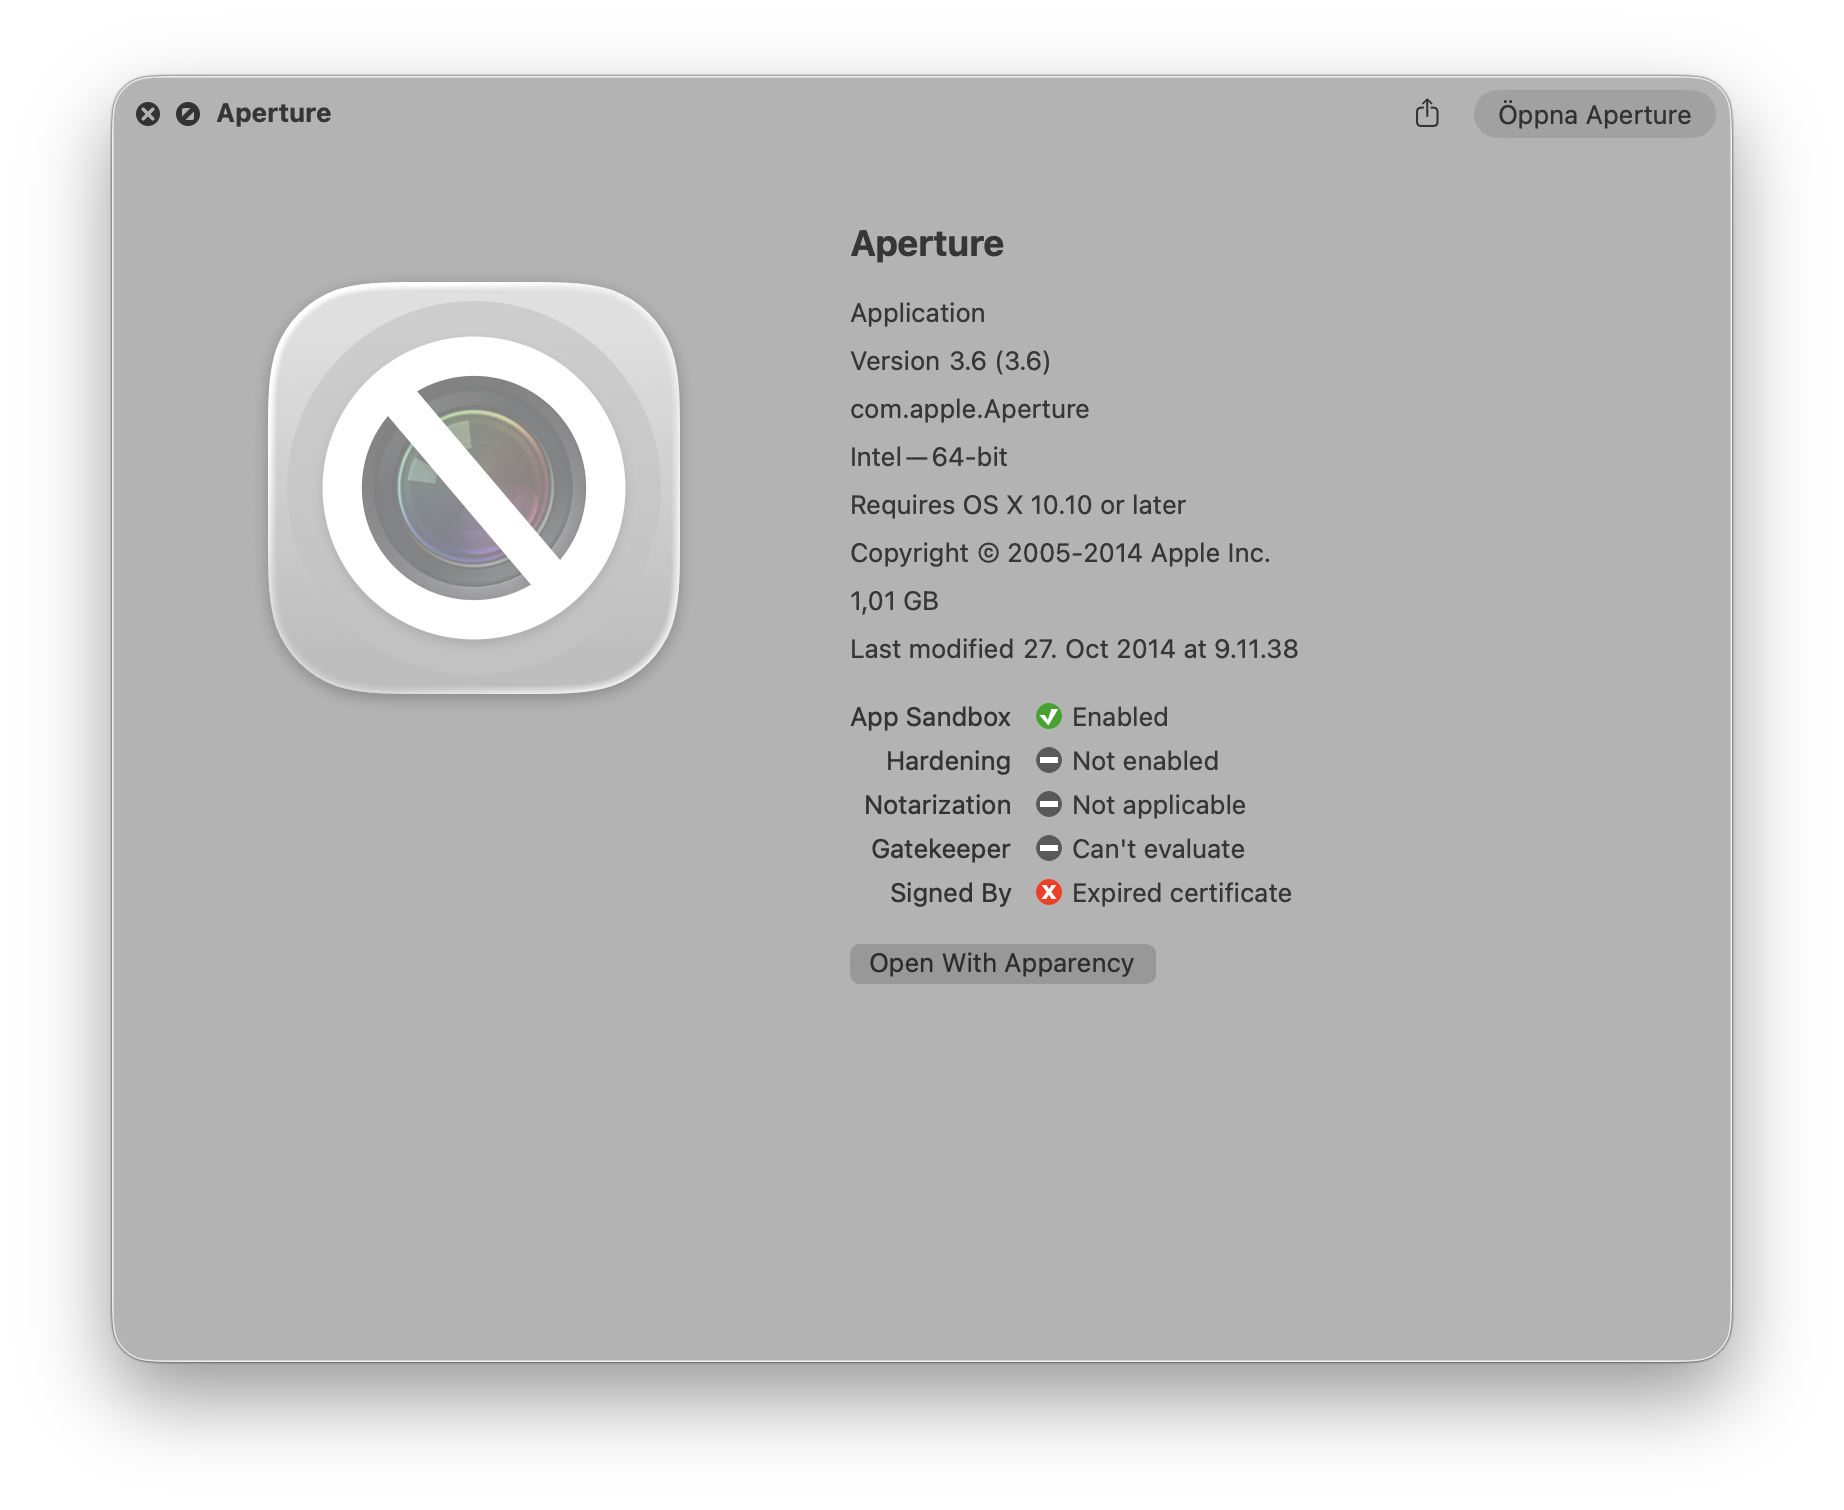The height and width of the screenshot is (1510, 1844).
Task: Click the Aperture heading in the info pane
Action: point(927,244)
